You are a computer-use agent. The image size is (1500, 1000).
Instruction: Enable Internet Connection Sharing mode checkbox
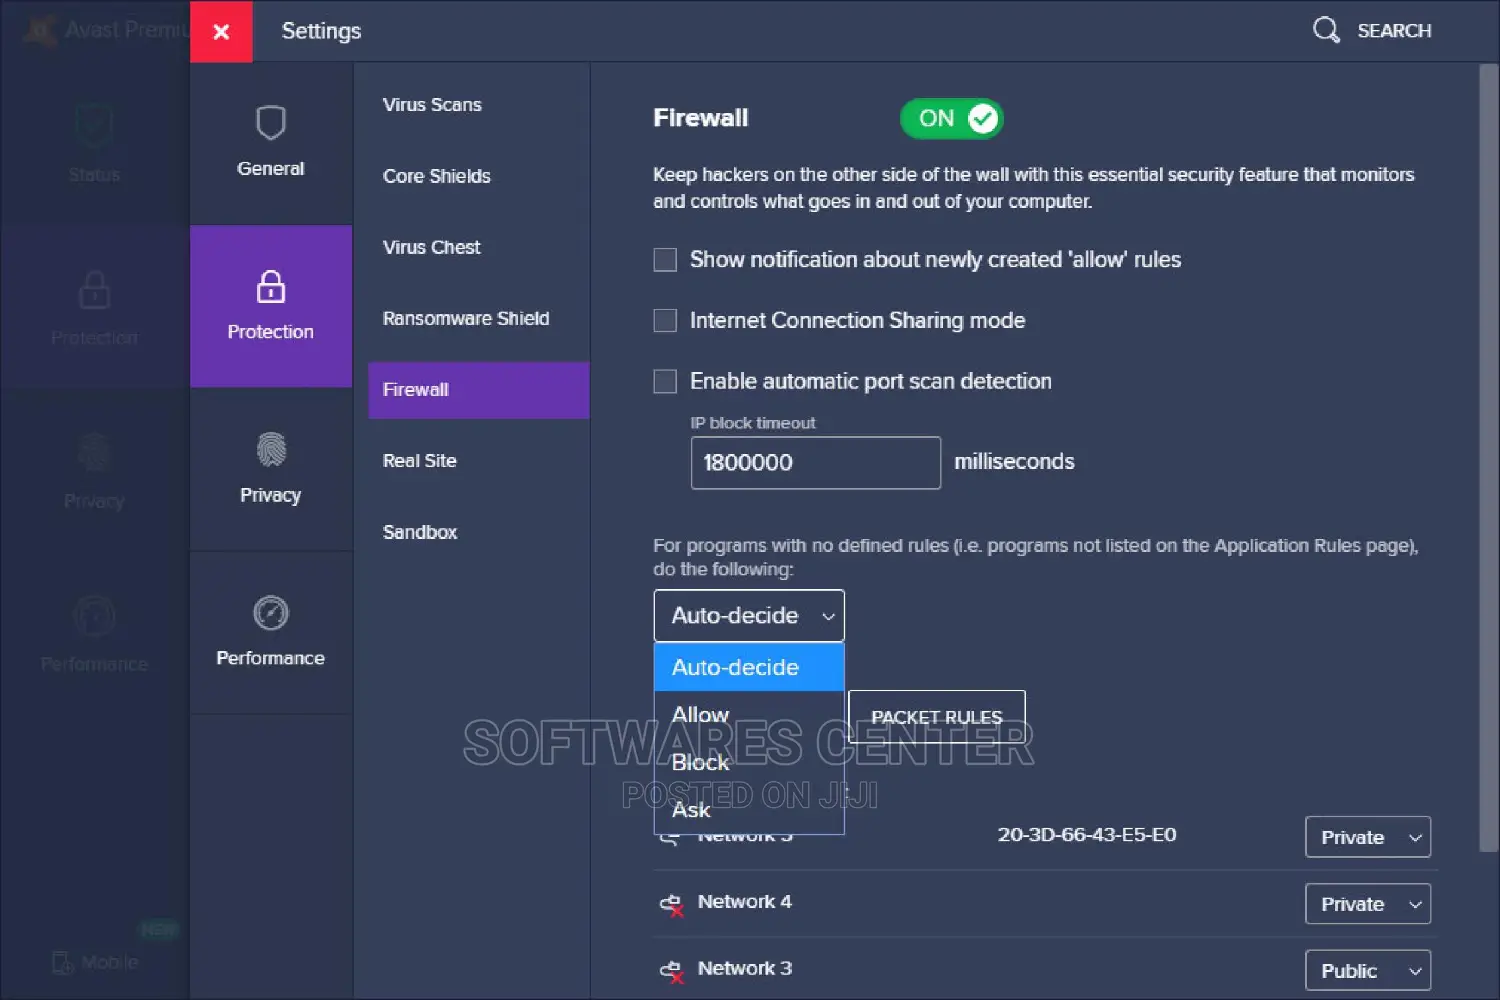pyautogui.click(x=665, y=320)
